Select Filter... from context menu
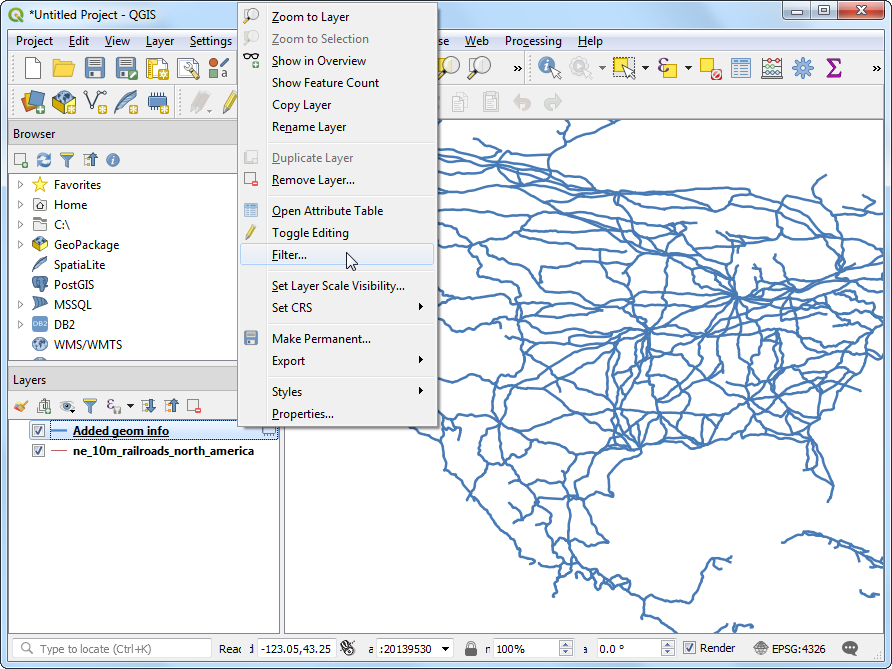The image size is (892, 669). click(x=289, y=255)
